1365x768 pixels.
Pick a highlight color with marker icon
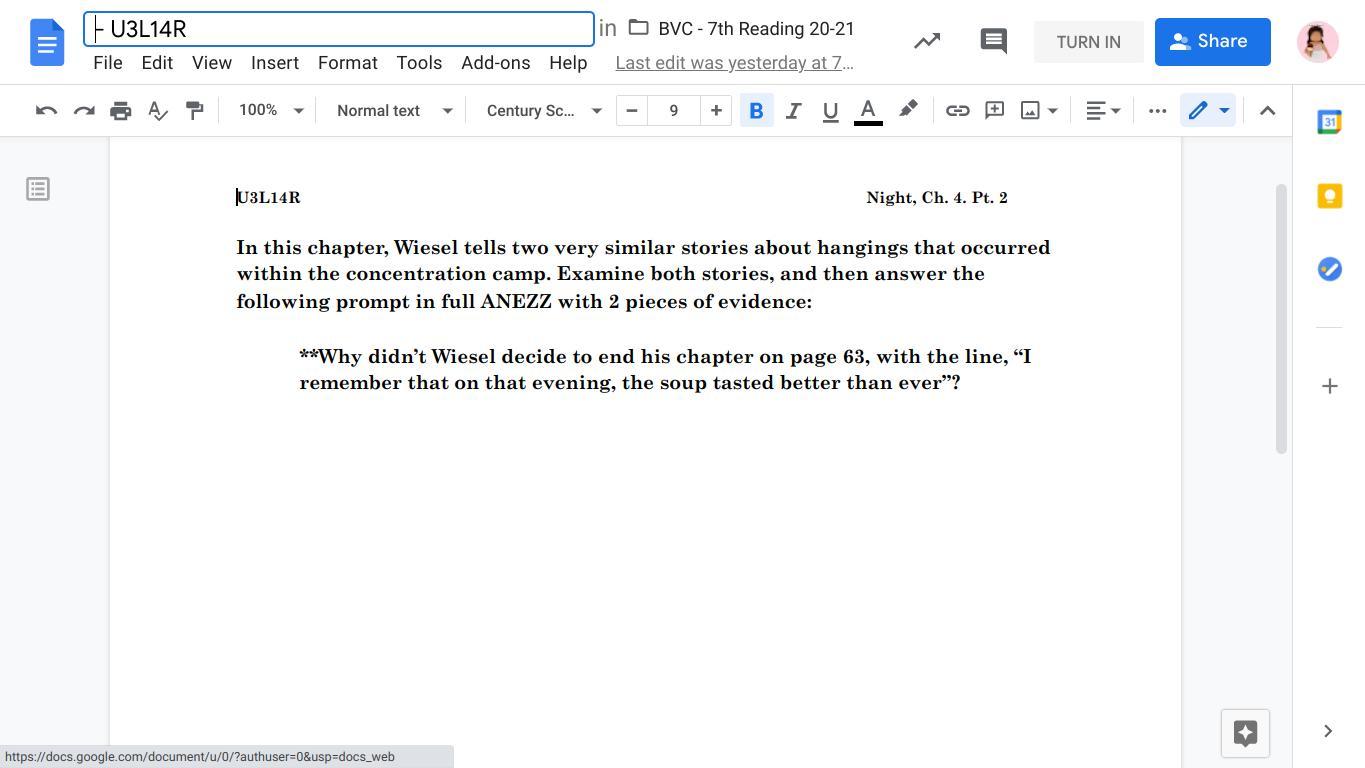pyautogui.click(x=908, y=111)
